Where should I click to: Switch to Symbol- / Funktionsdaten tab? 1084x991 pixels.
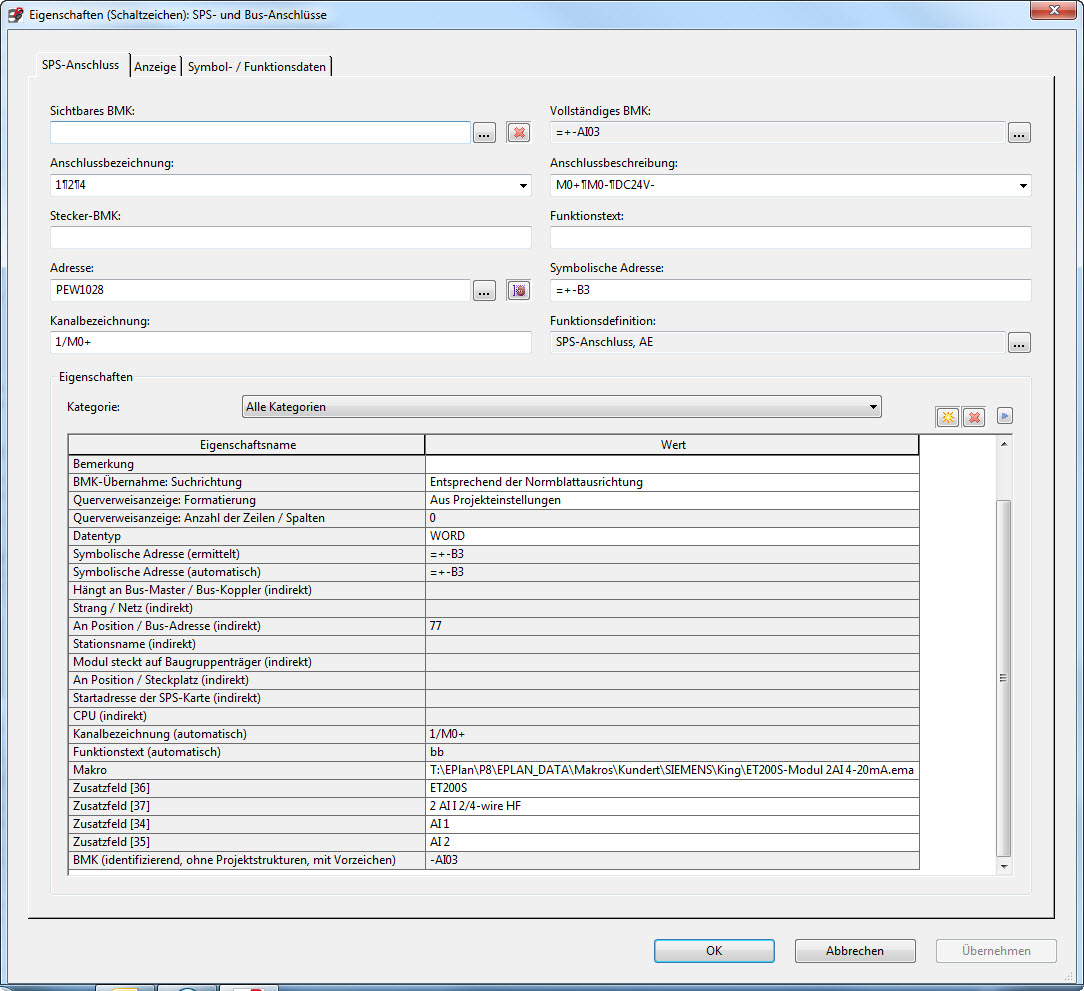coord(256,66)
